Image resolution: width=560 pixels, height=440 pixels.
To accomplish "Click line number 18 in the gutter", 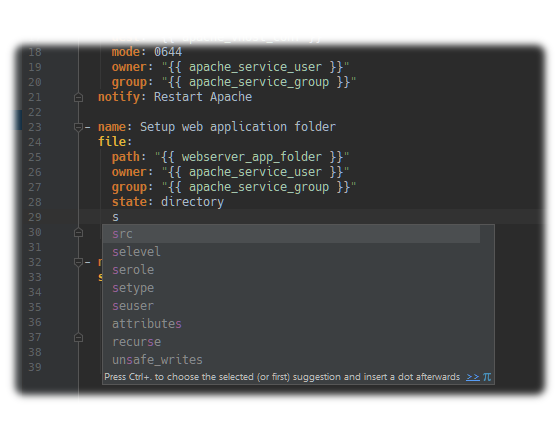I will click(35, 52).
